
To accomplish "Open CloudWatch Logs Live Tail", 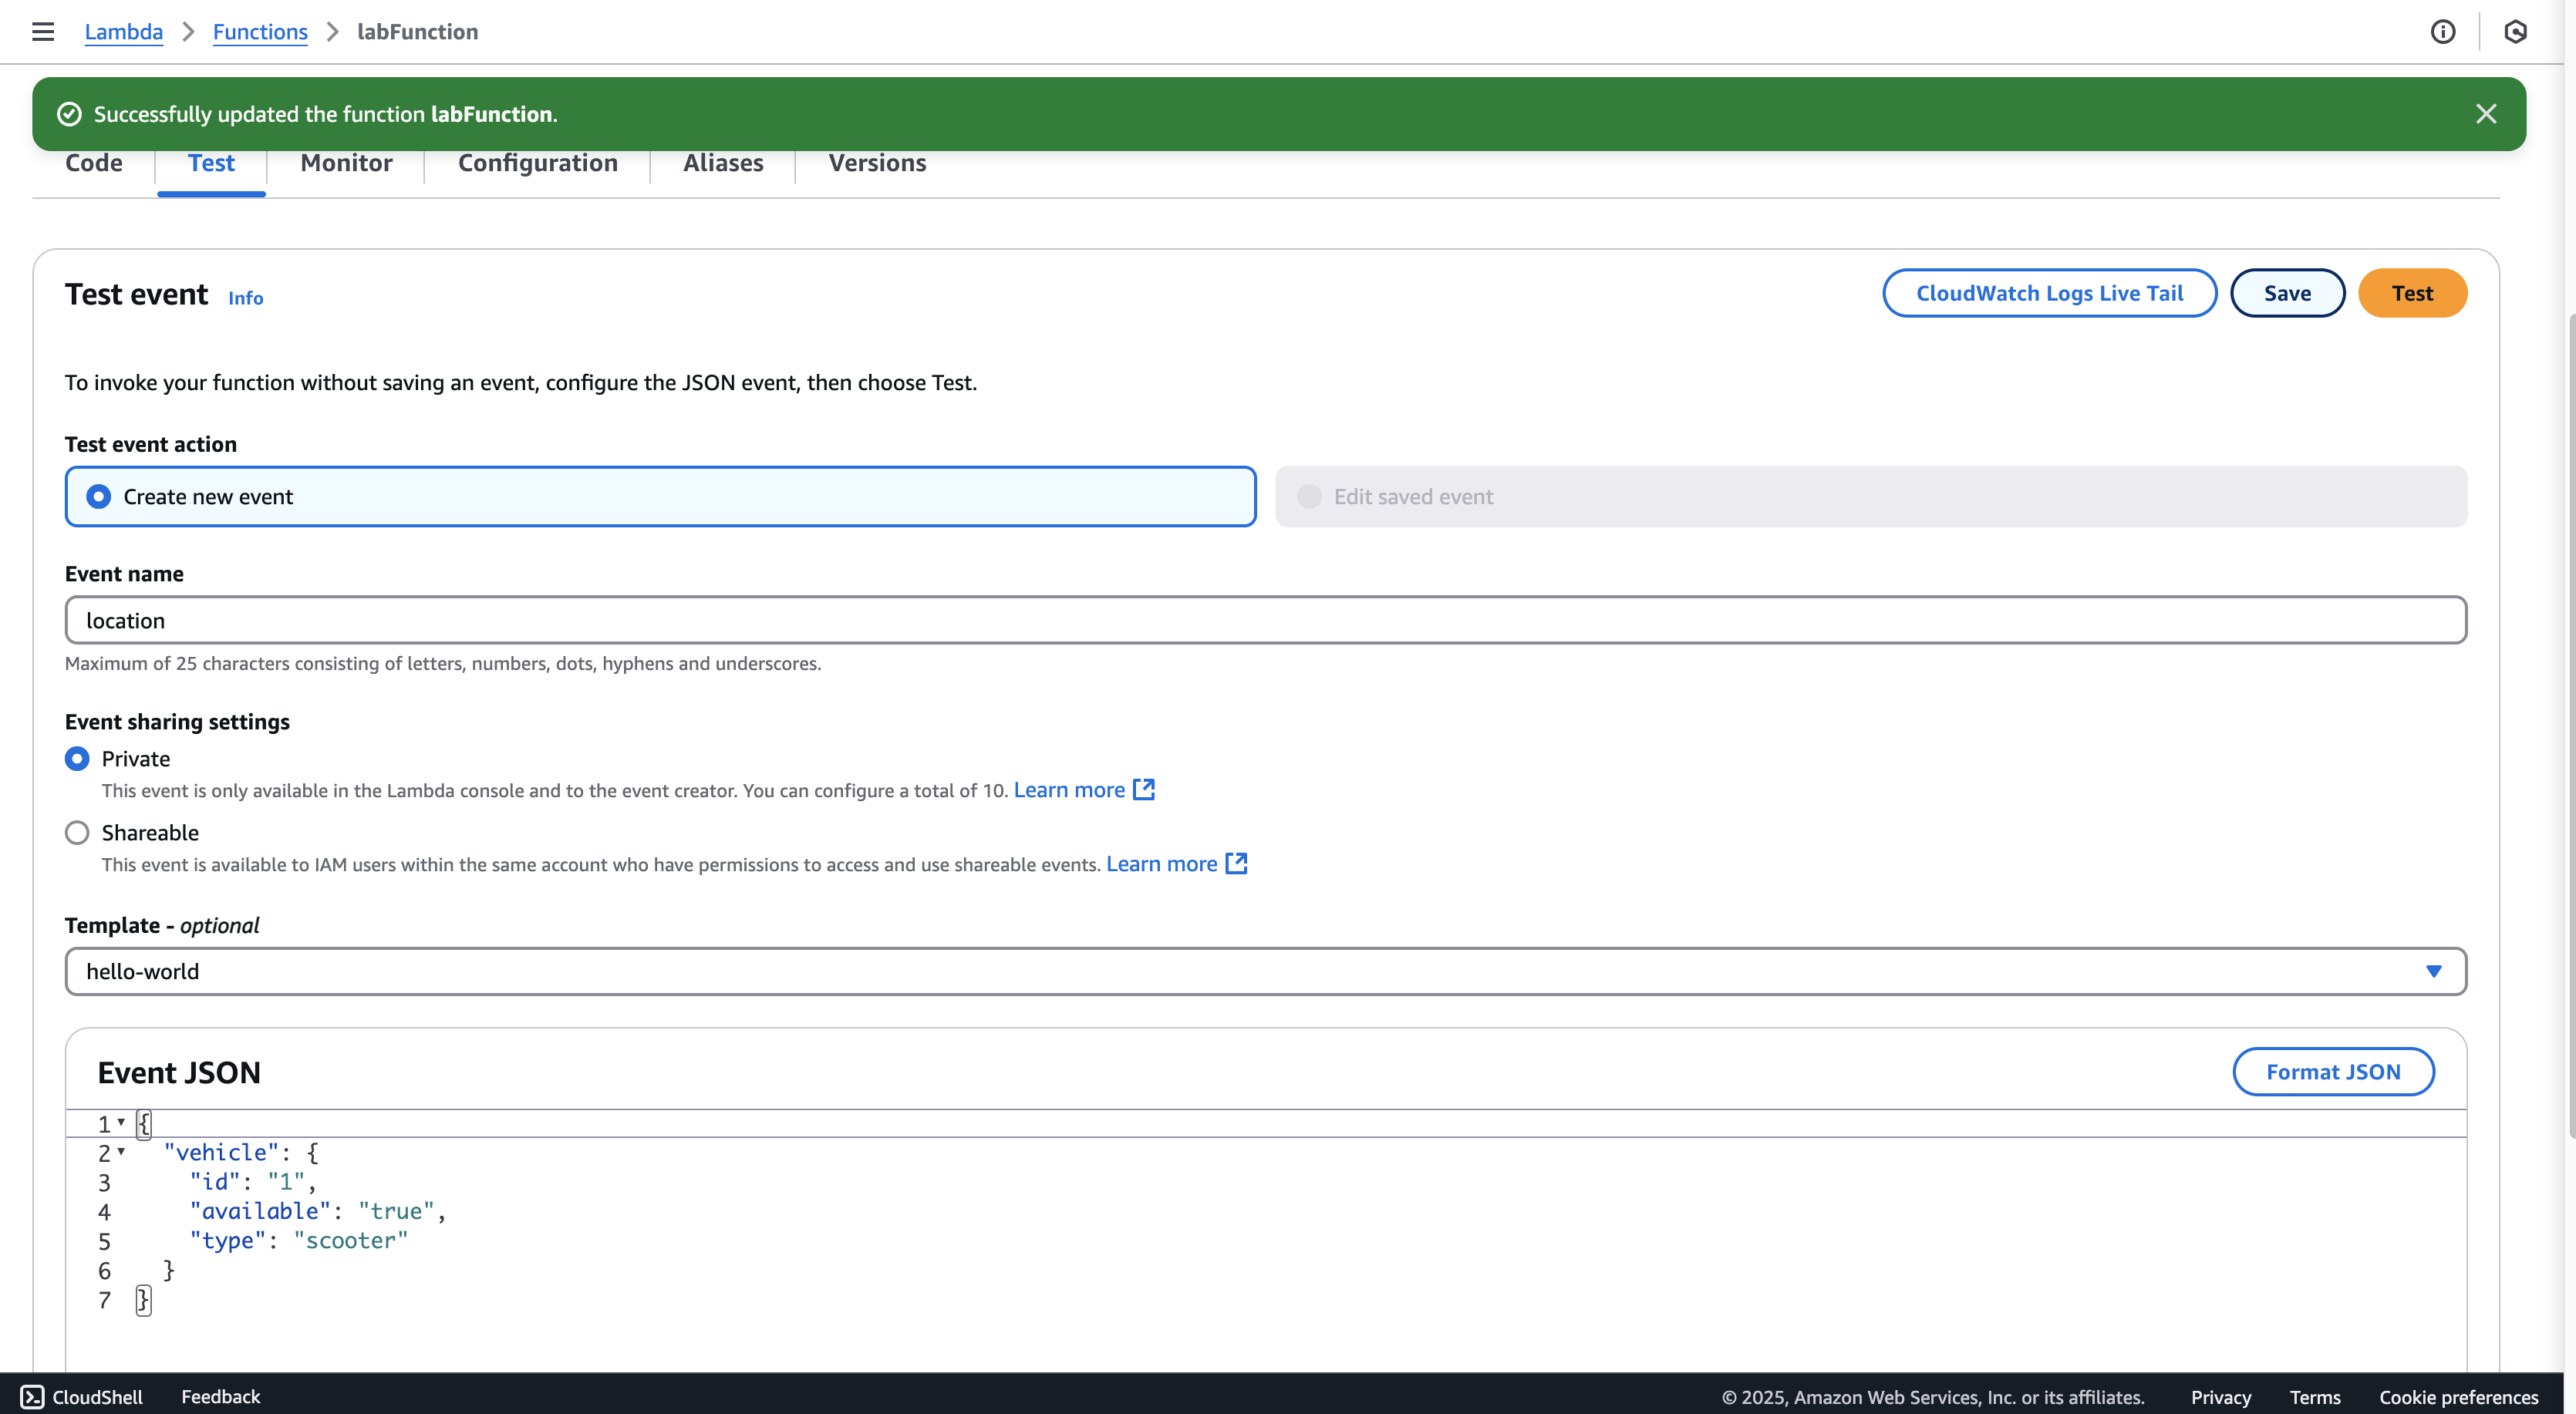I will pyautogui.click(x=2049, y=293).
